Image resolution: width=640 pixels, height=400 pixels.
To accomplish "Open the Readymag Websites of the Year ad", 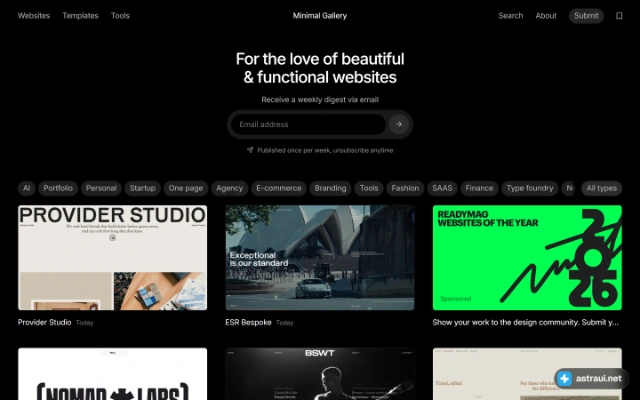I will (527, 258).
